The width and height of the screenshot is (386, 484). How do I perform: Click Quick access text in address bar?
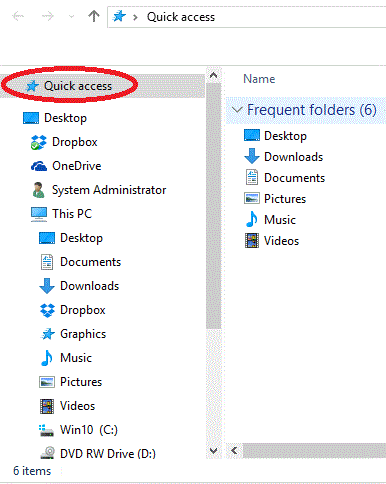pyautogui.click(x=181, y=17)
